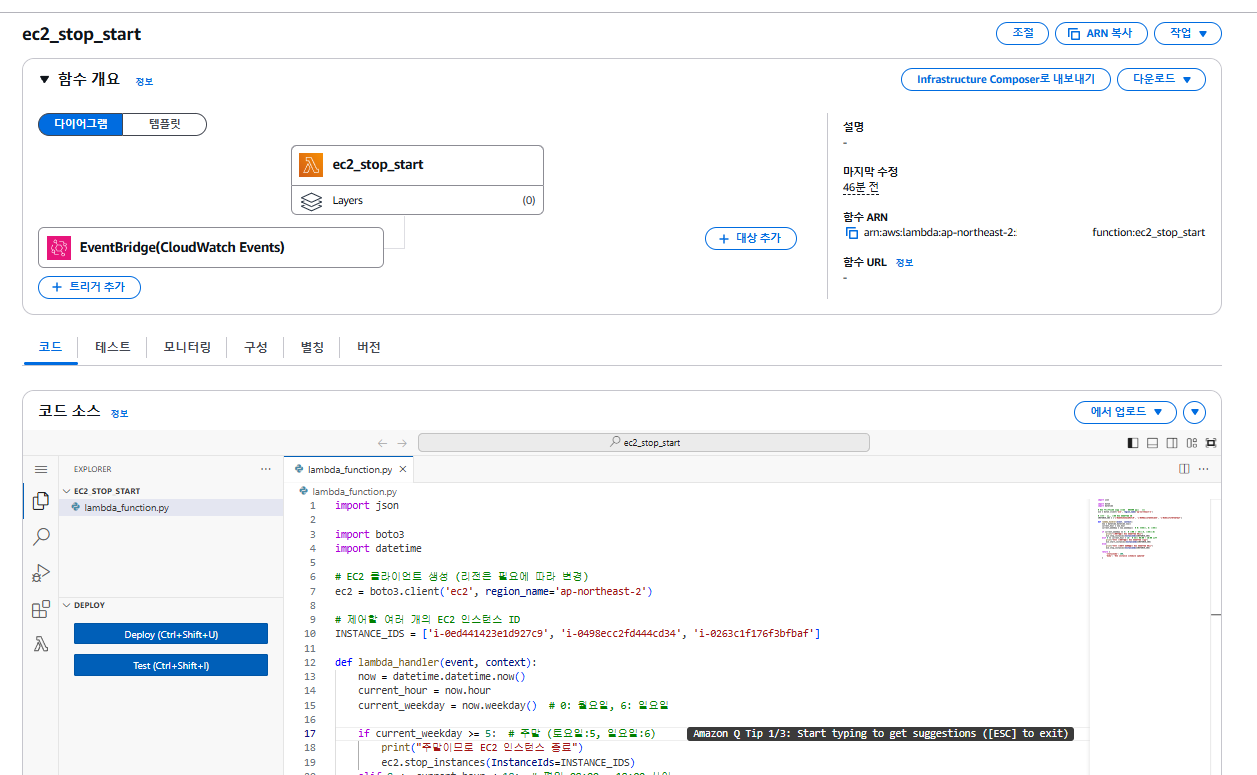Copy function ARN via copy icon
Image resolution: width=1257 pixels, height=775 pixels.
click(852, 233)
